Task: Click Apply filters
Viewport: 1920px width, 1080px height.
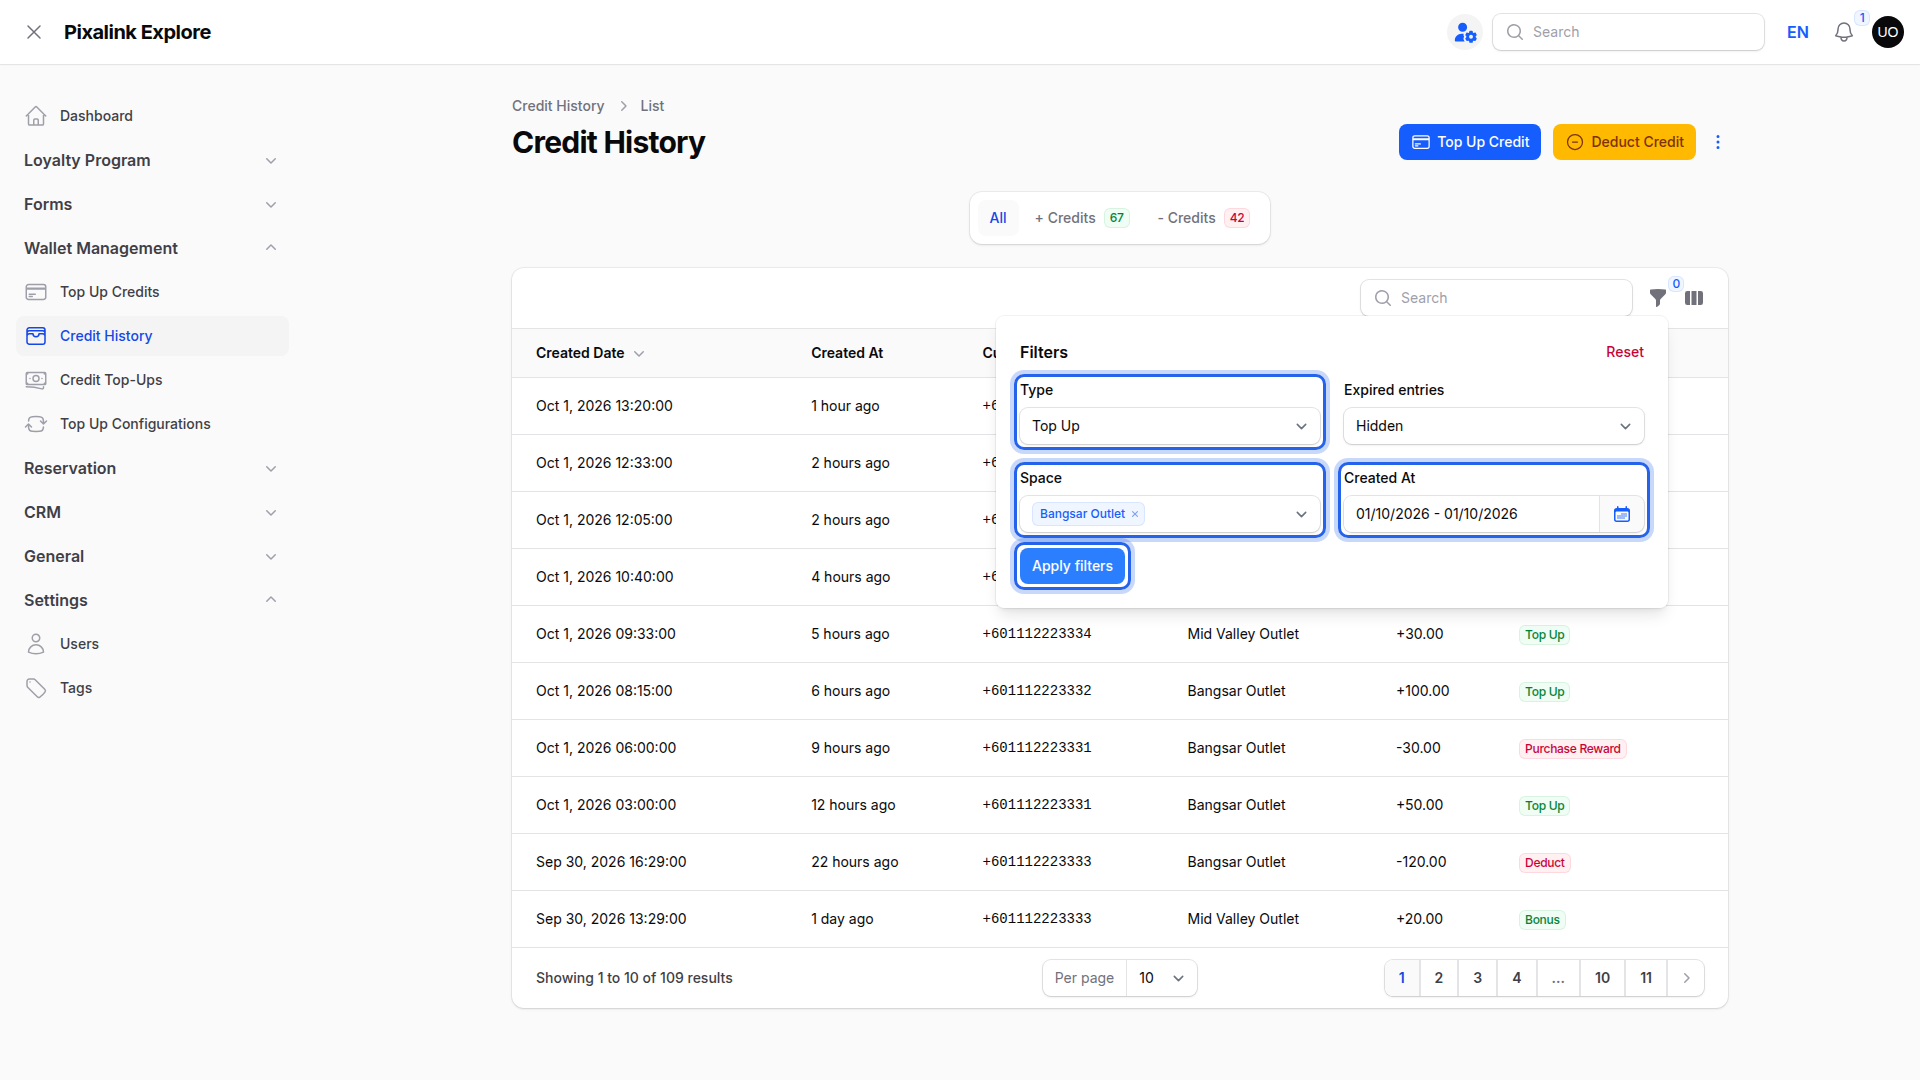Action: tap(1072, 566)
